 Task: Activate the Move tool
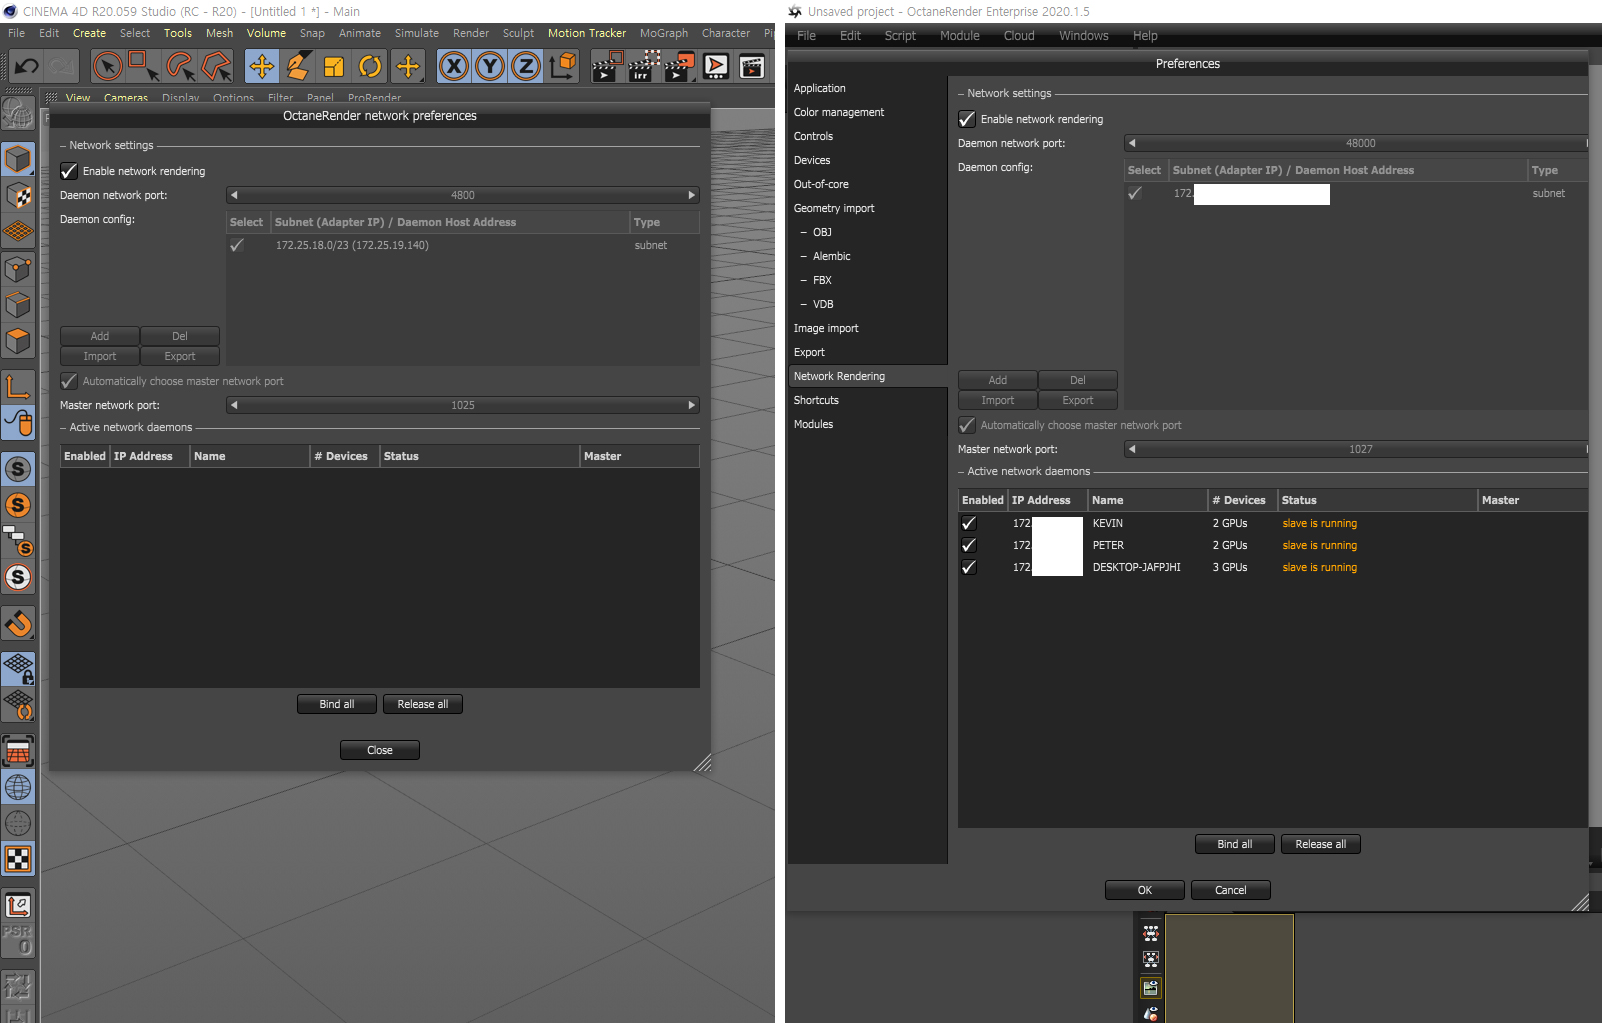click(262, 67)
